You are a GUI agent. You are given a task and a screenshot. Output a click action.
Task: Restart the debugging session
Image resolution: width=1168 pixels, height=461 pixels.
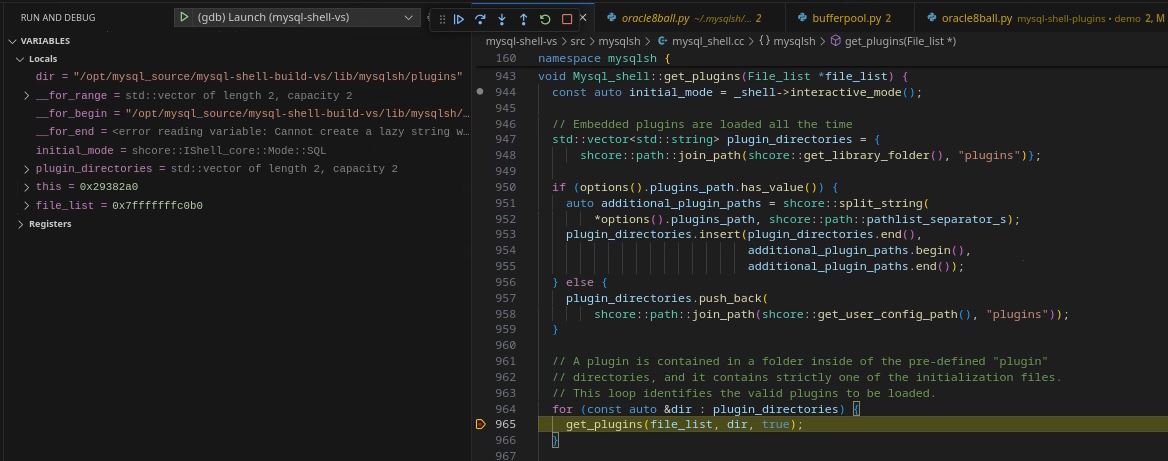pos(545,18)
